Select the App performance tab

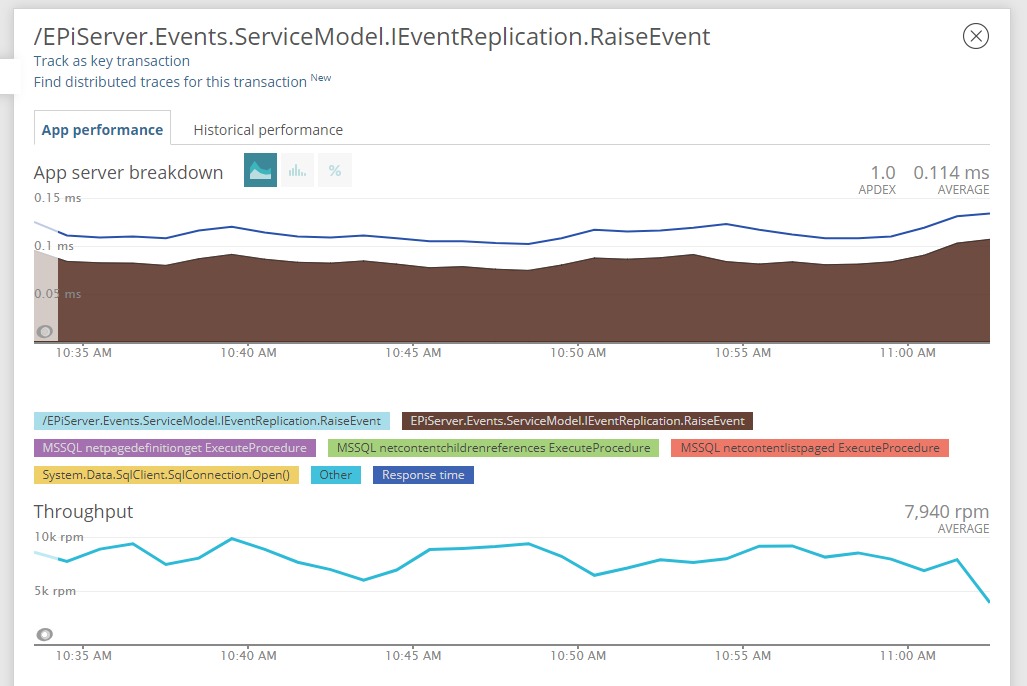pyautogui.click(x=102, y=130)
